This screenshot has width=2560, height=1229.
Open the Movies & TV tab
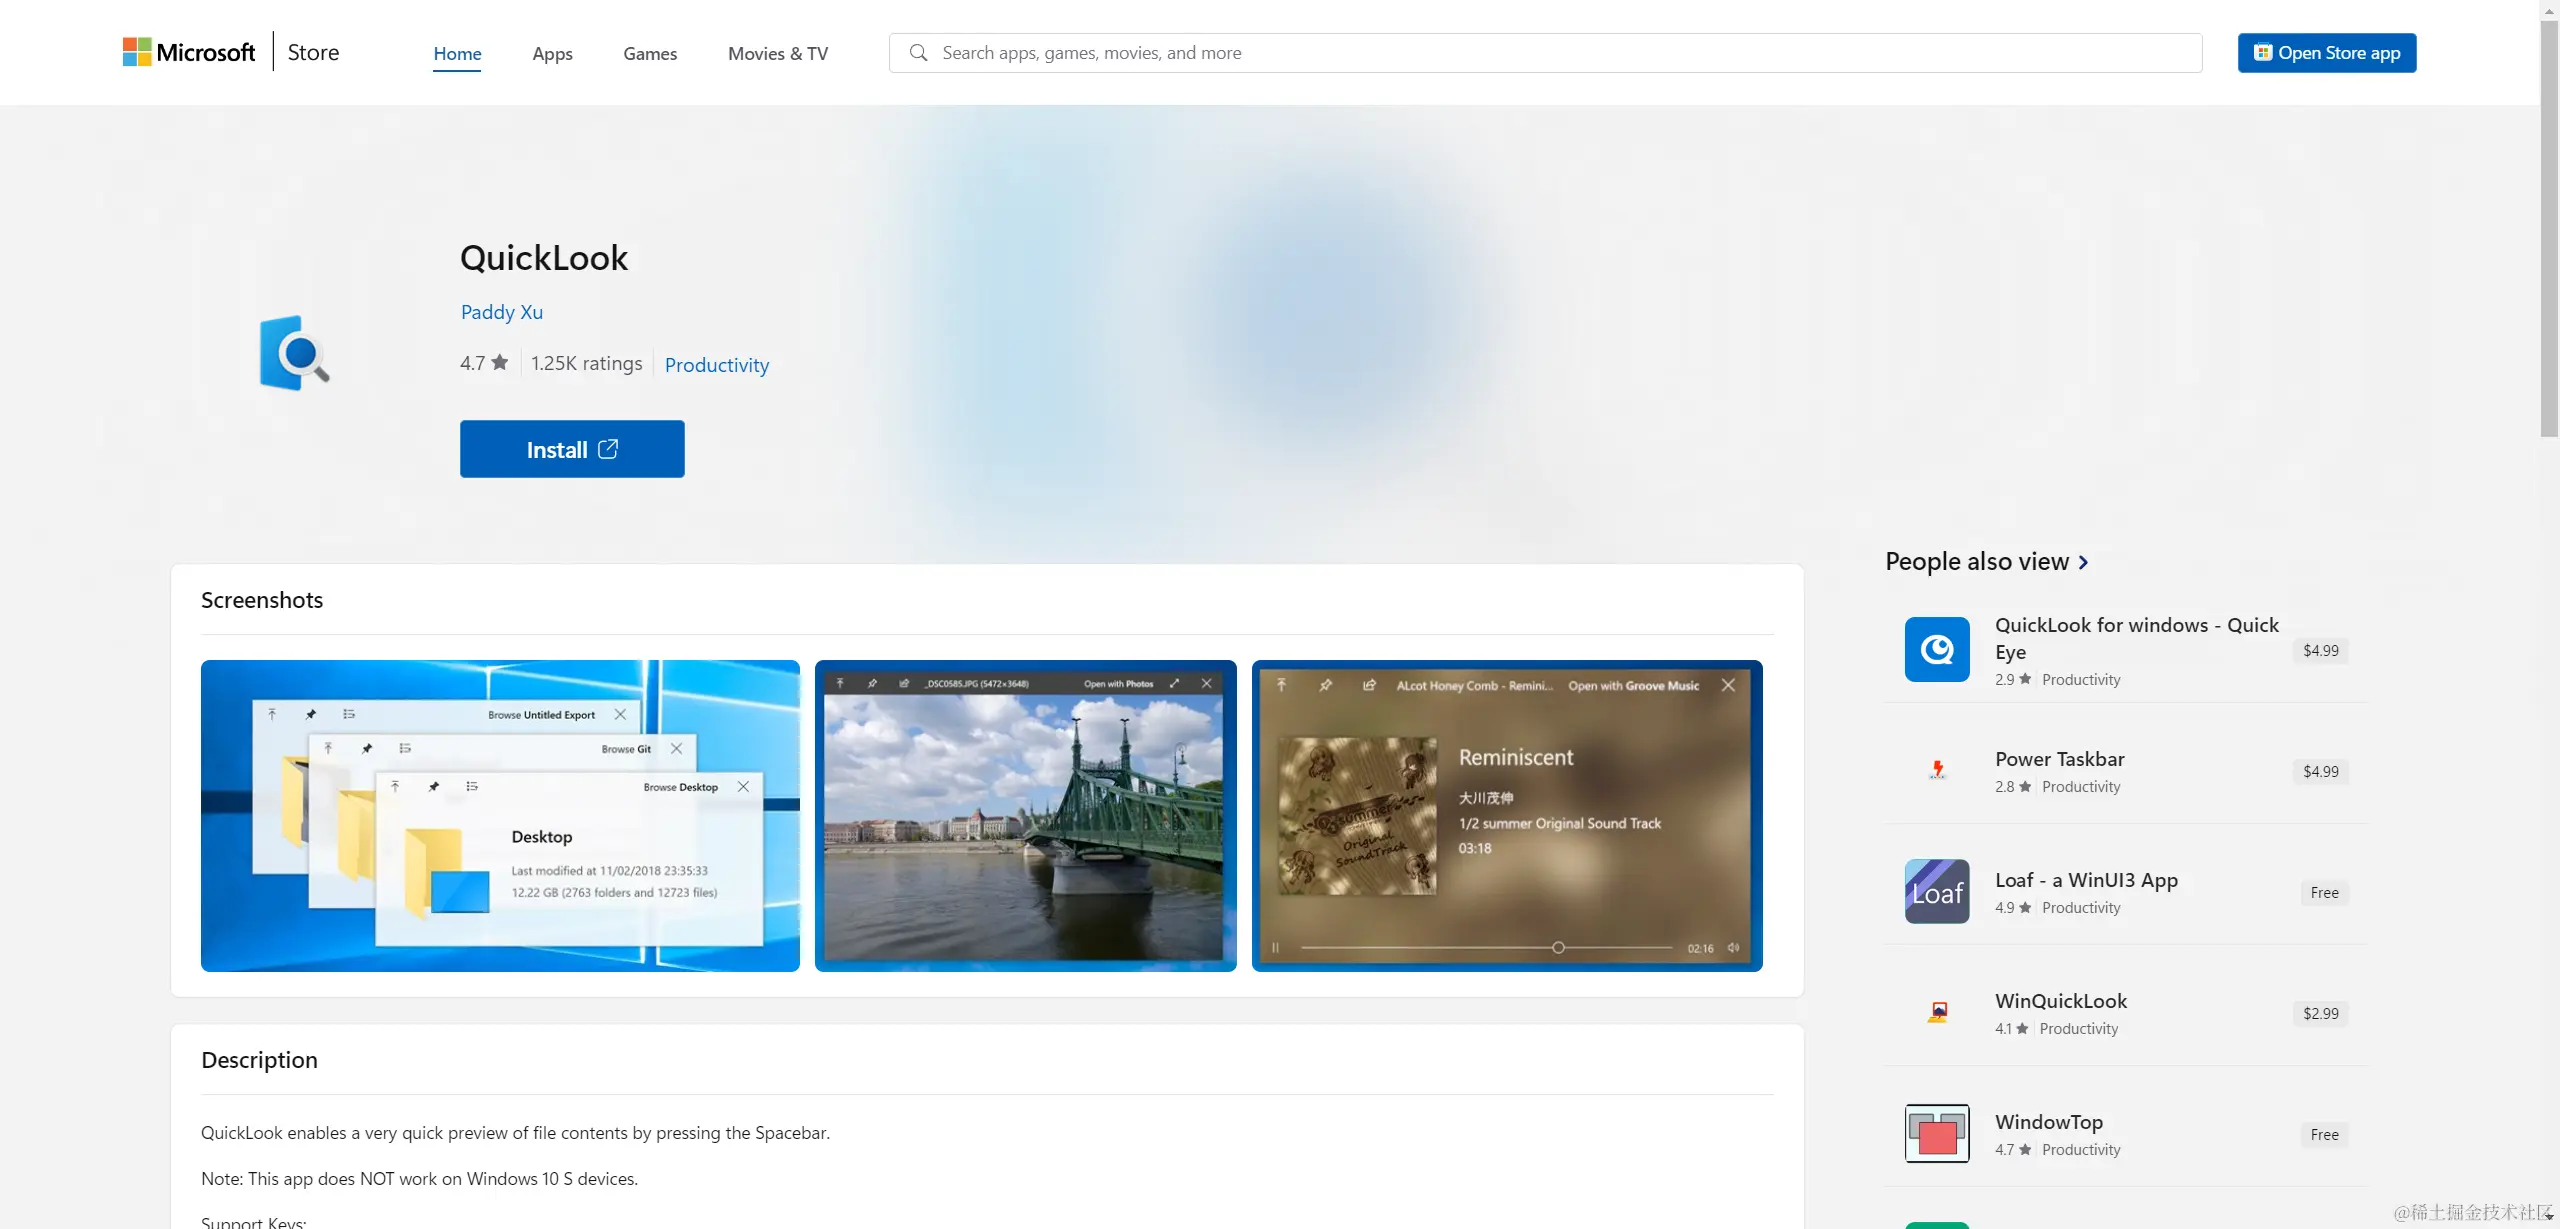pos(778,53)
